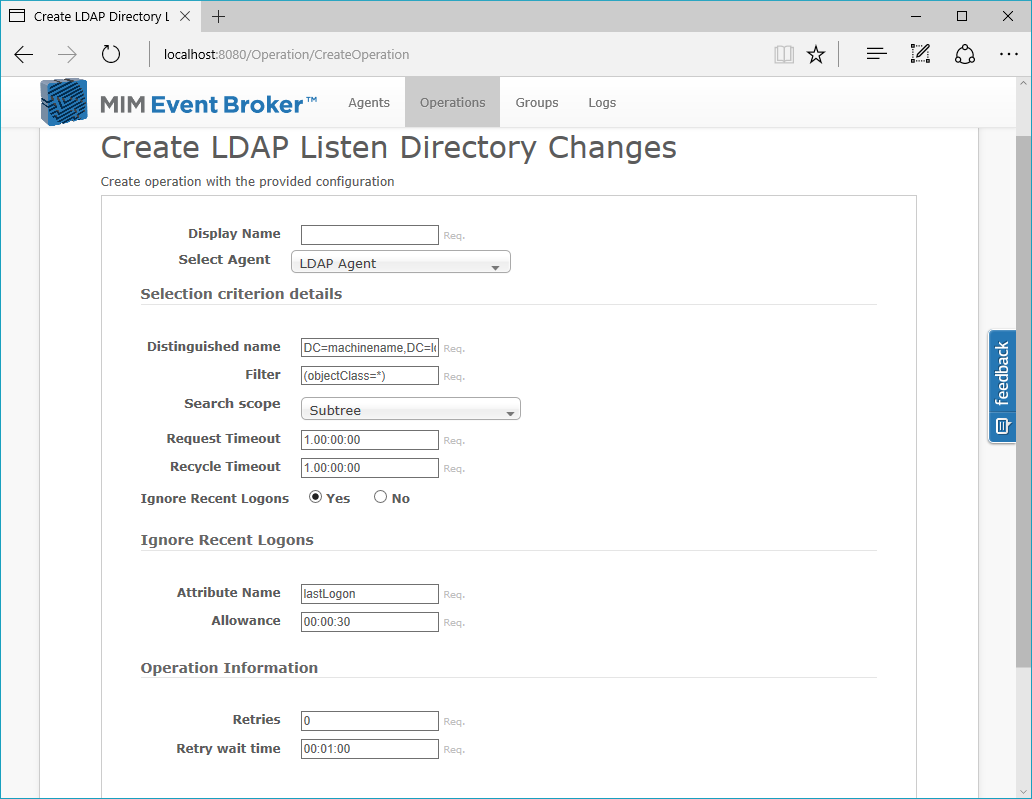Click the Retry wait time label
This screenshot has width=1032, height=799.
pyautogui.click(x=228, y=748)
